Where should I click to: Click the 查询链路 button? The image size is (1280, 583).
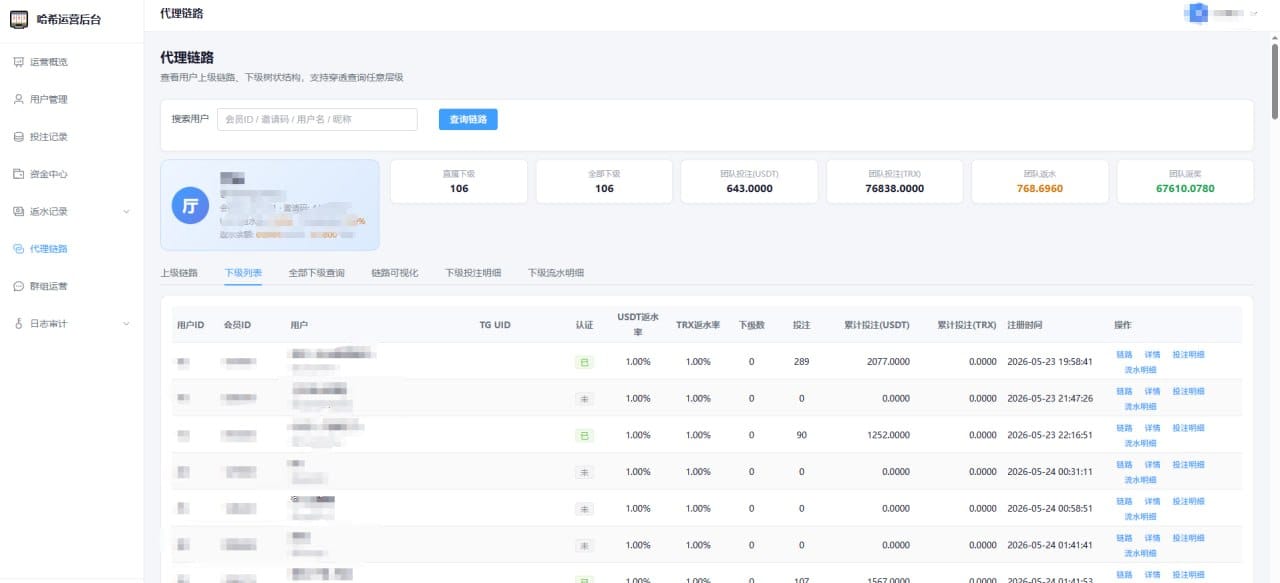tap(468, 119)
